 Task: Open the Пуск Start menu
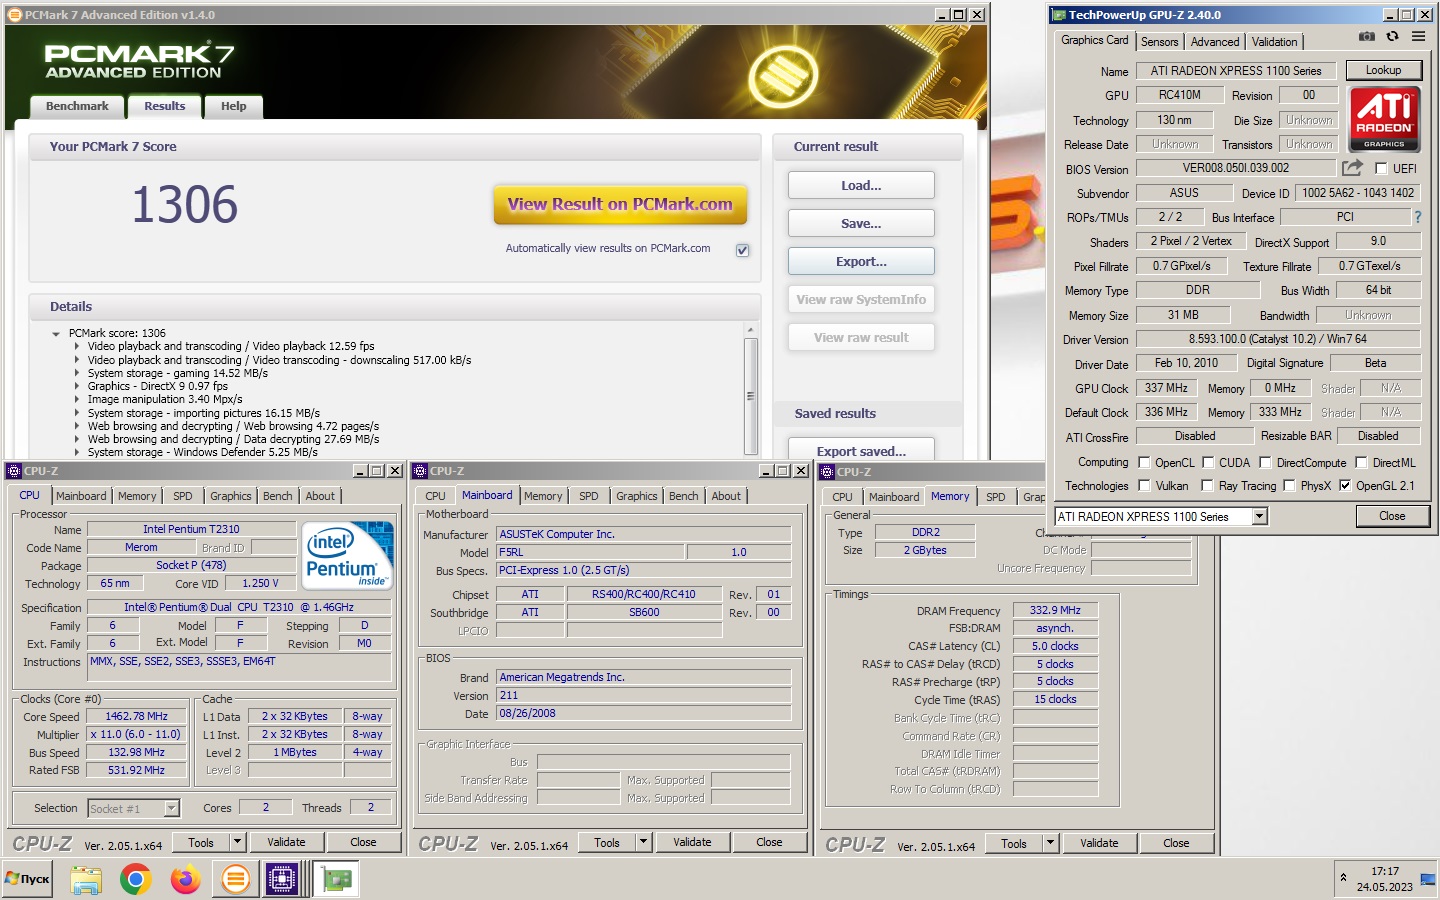pyautogui.click(x=27, y=879)
